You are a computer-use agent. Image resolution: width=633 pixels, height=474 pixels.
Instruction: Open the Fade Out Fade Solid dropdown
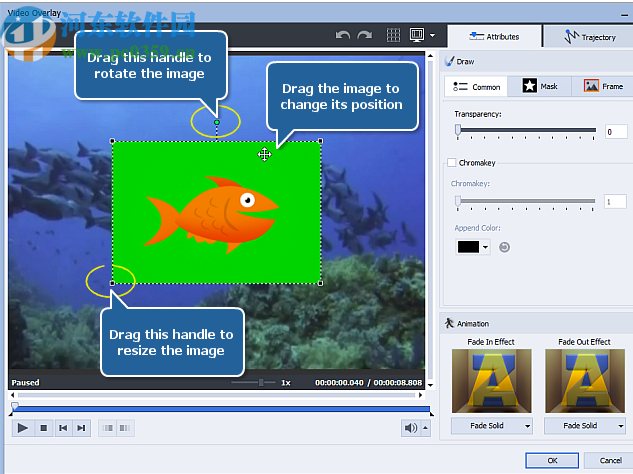tap(585, 426)
